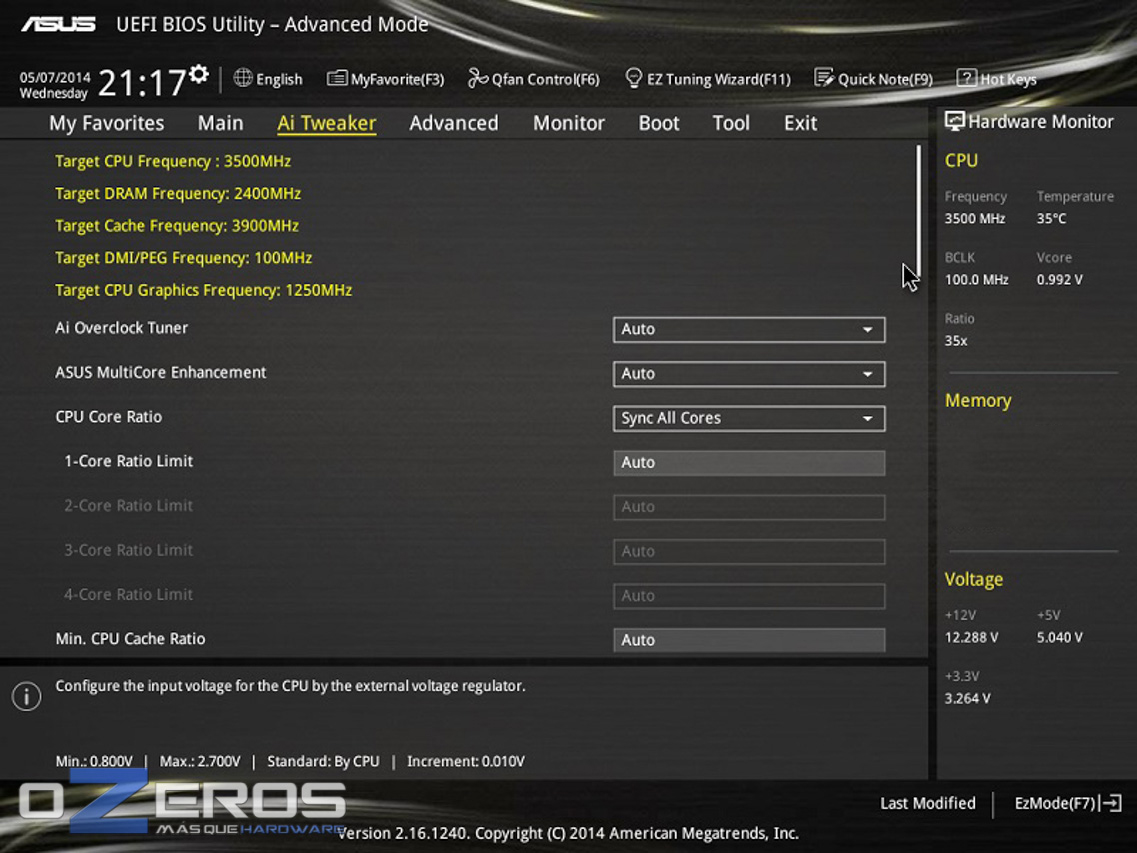Click the 1-Core Ratio Limit label

128,461
